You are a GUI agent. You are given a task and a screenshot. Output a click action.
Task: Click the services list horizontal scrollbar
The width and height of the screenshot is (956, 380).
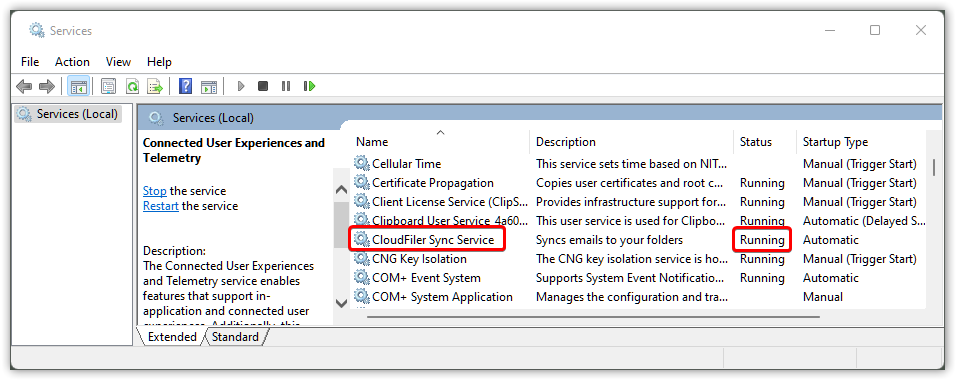pos(593,317)
